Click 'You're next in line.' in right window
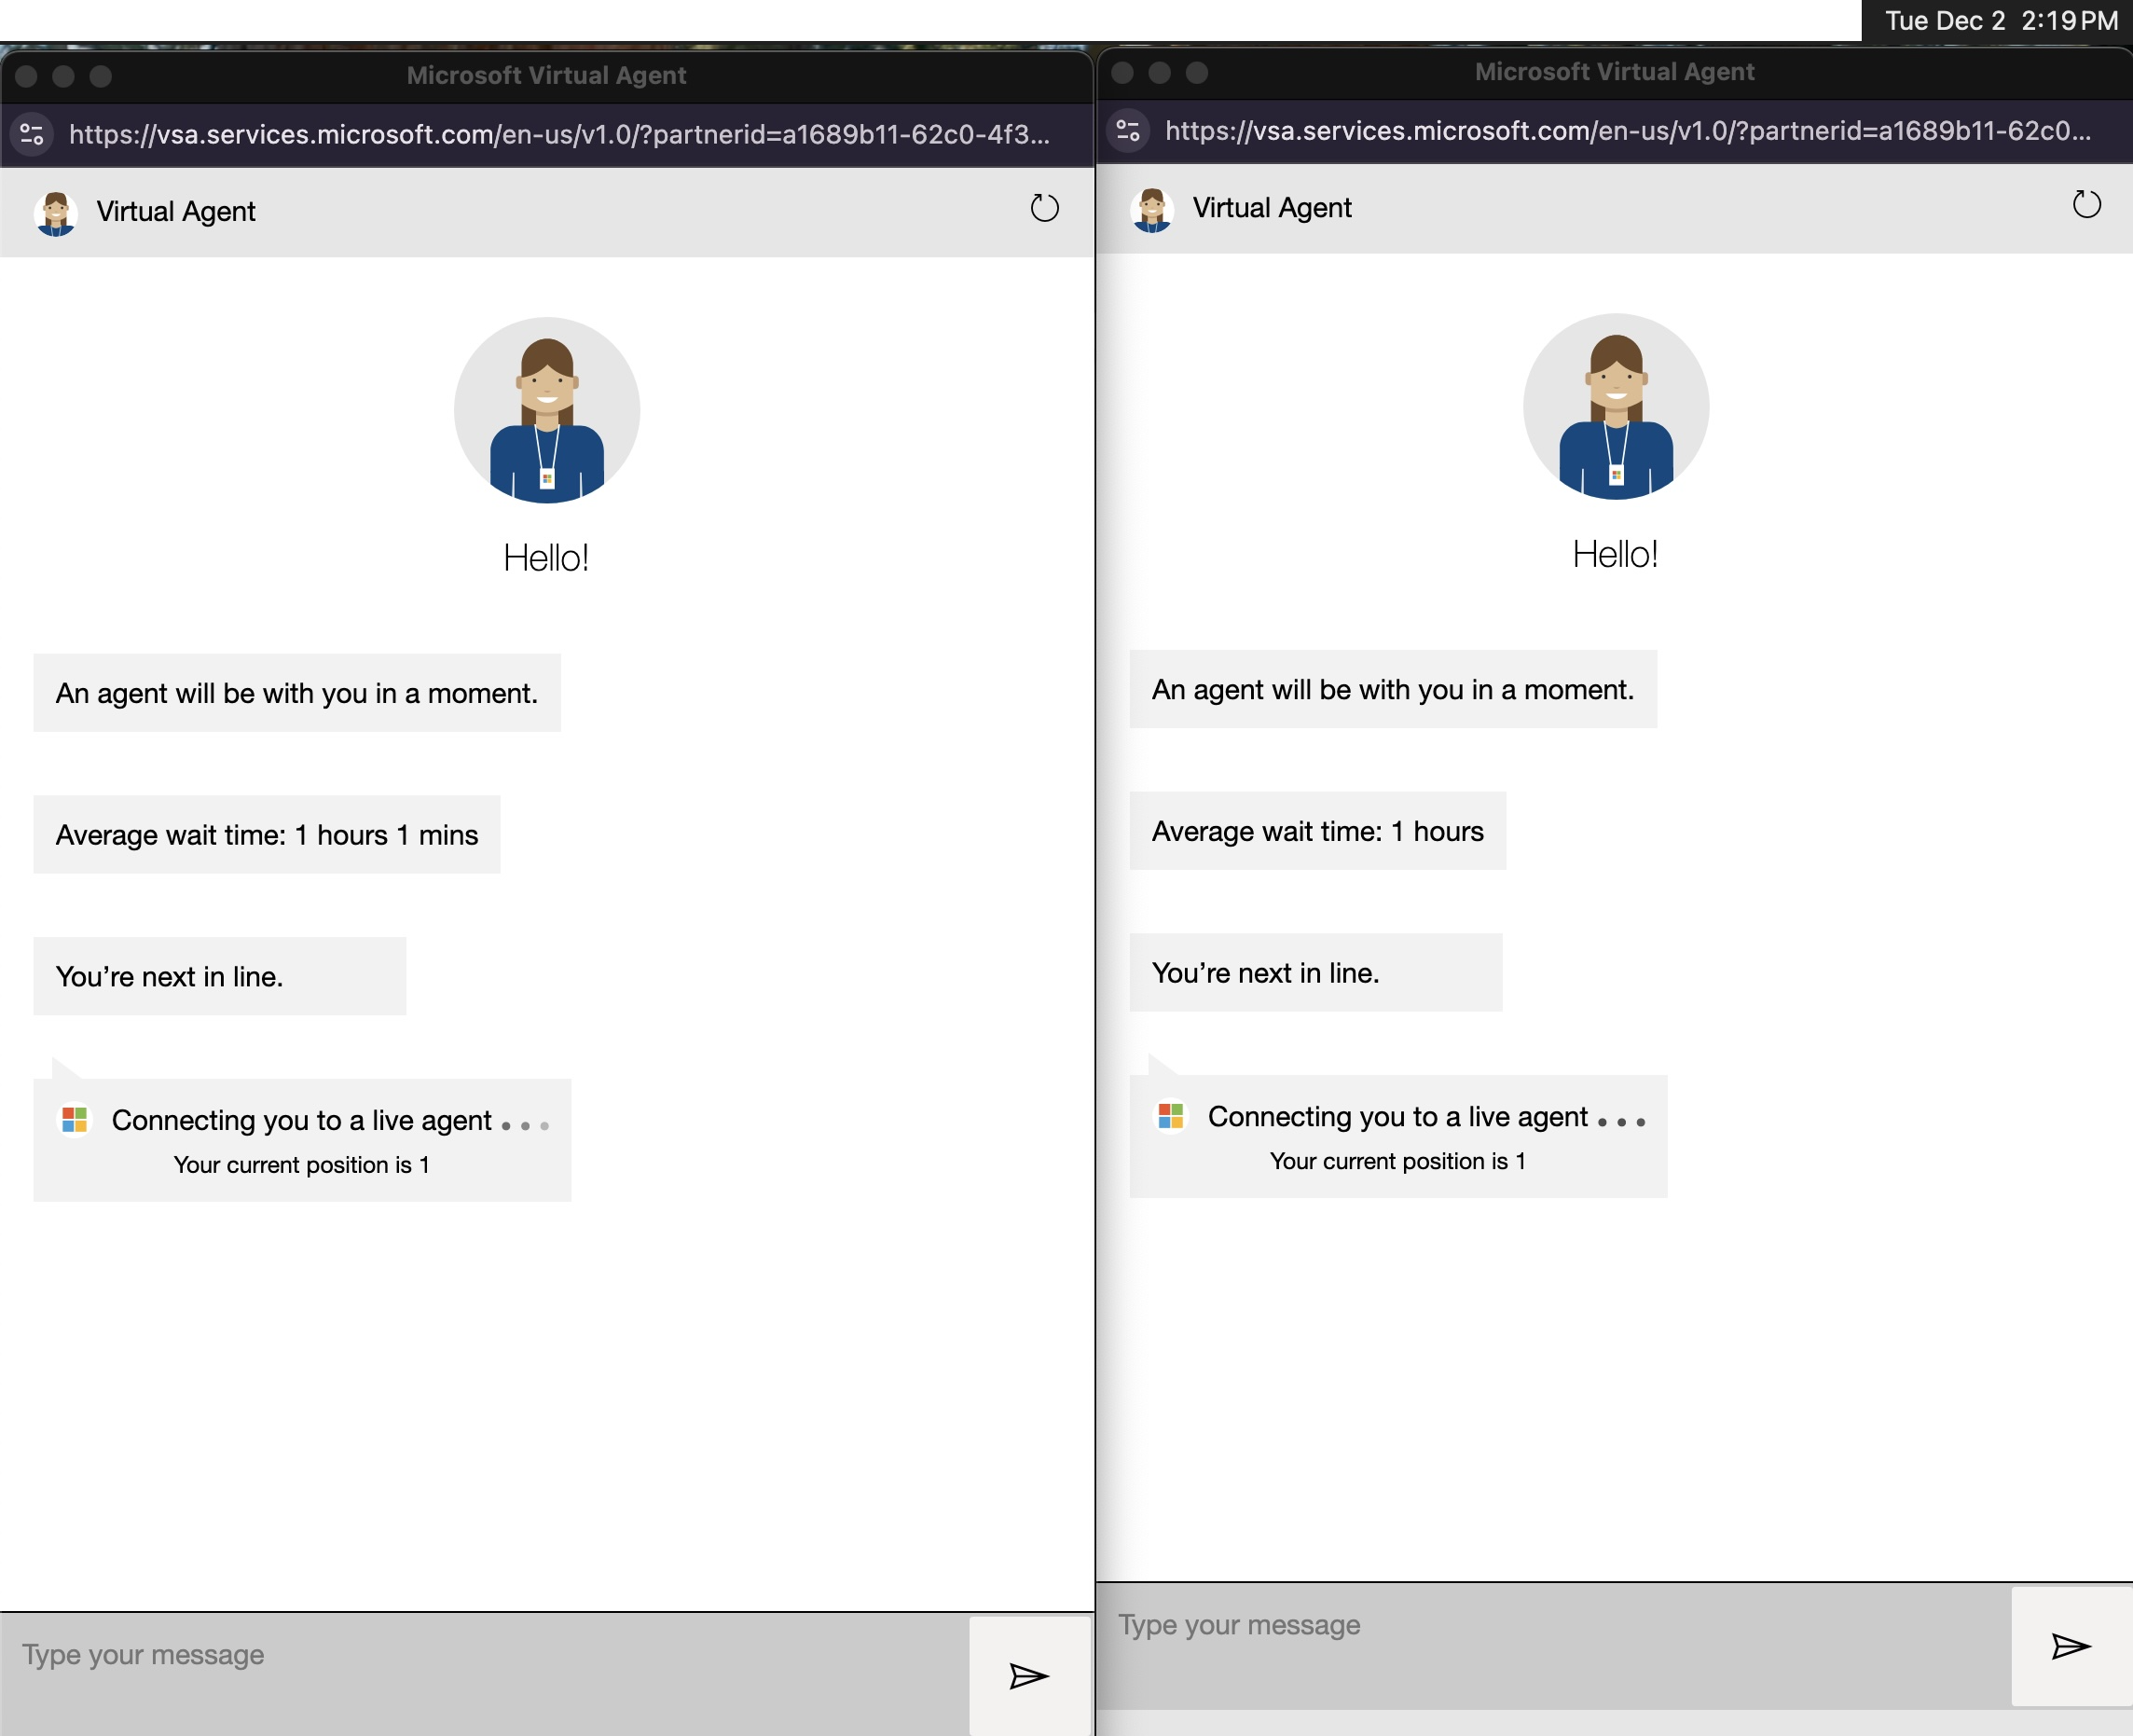This screenshot has width=2133, height=1736. click(1316, 972)
